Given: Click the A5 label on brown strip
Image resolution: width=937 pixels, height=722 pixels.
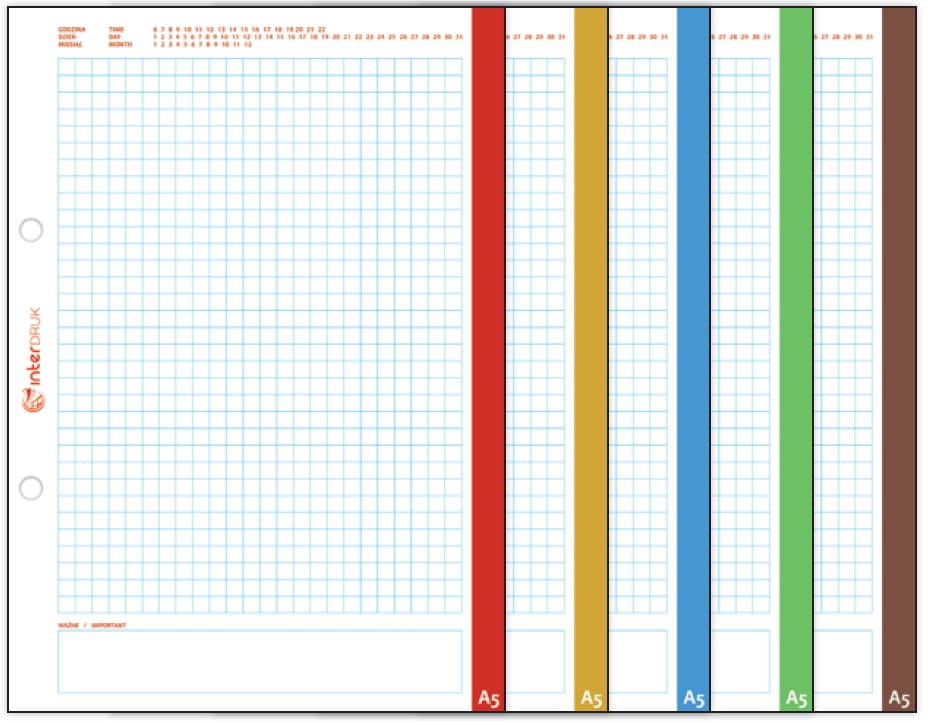Looking at the screenshot, I should coord(899,698).
